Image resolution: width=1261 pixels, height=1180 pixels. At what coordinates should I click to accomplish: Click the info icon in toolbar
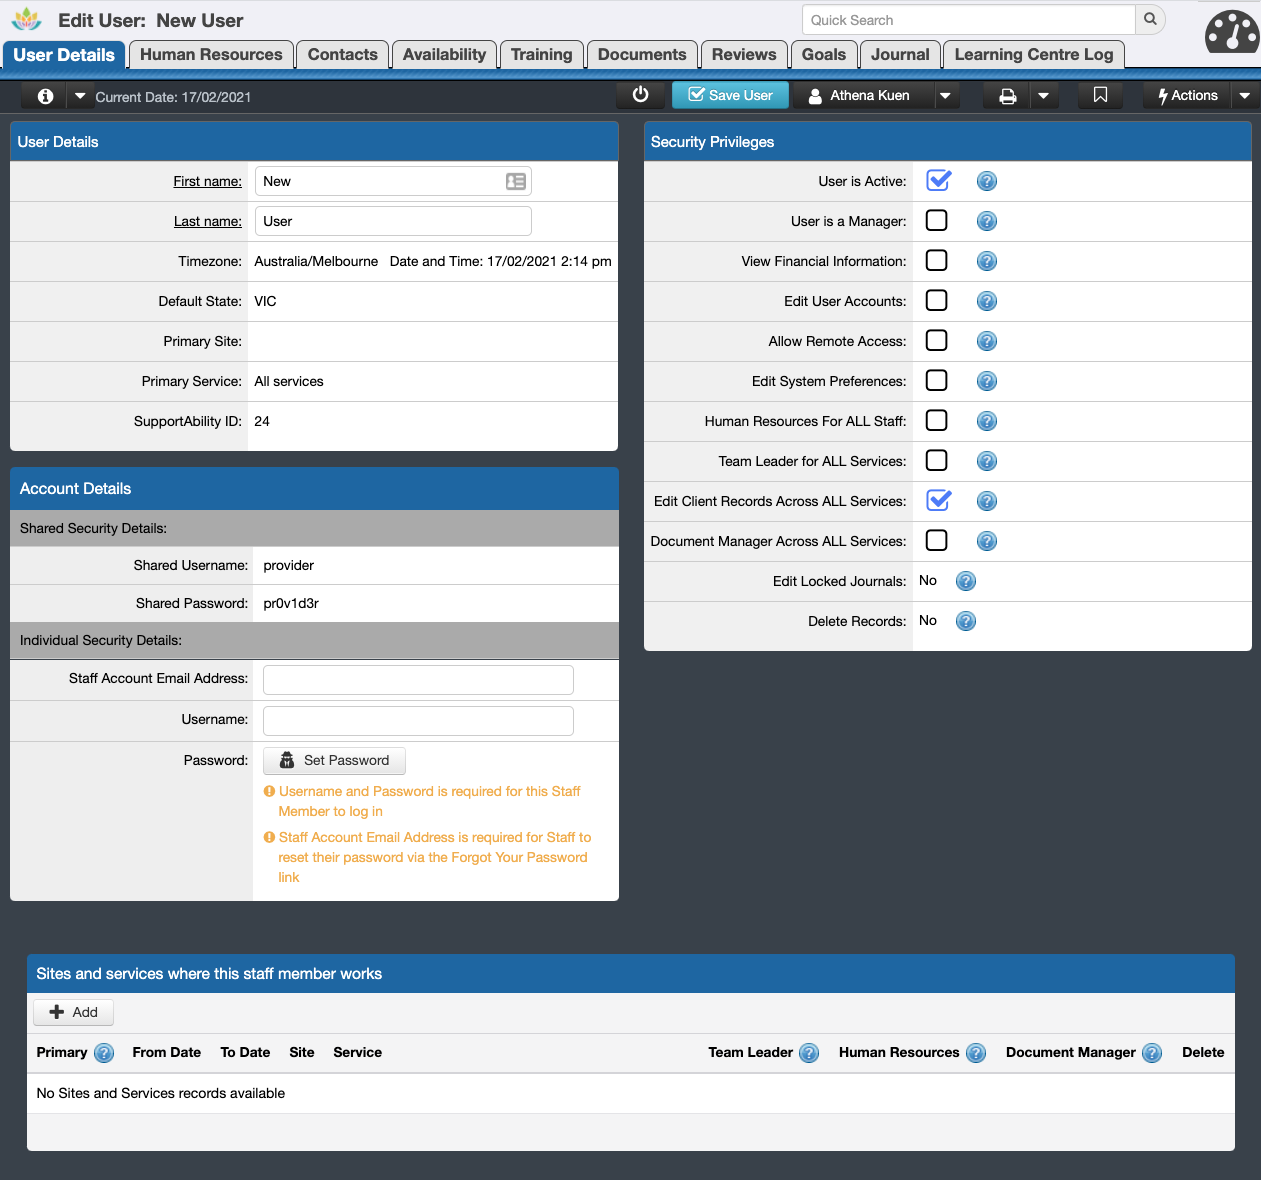45,96
